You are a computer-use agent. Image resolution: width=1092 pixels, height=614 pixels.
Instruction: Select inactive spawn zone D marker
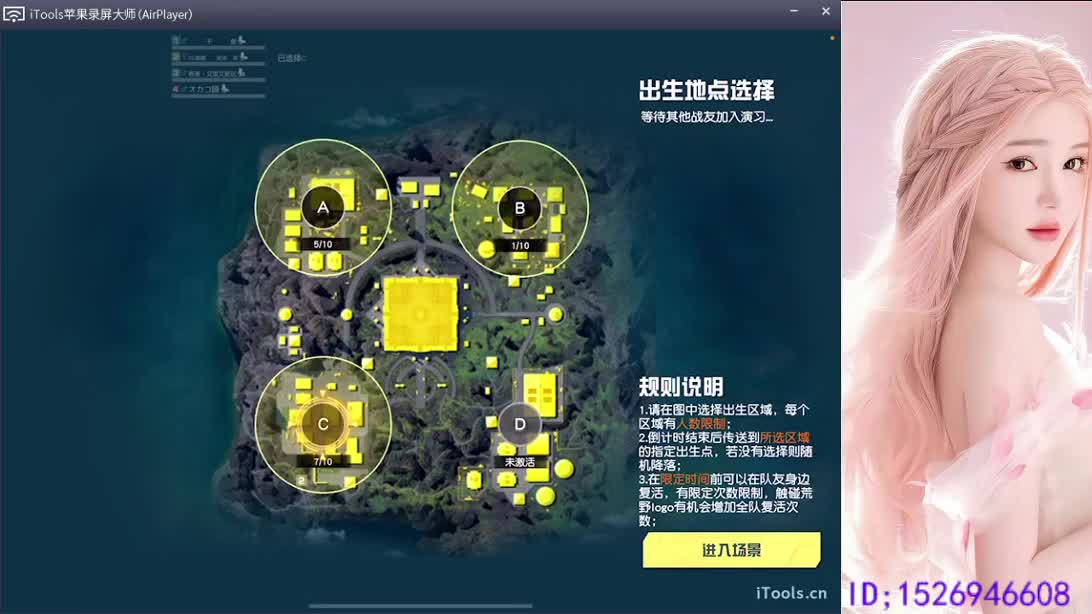[520, 424]
